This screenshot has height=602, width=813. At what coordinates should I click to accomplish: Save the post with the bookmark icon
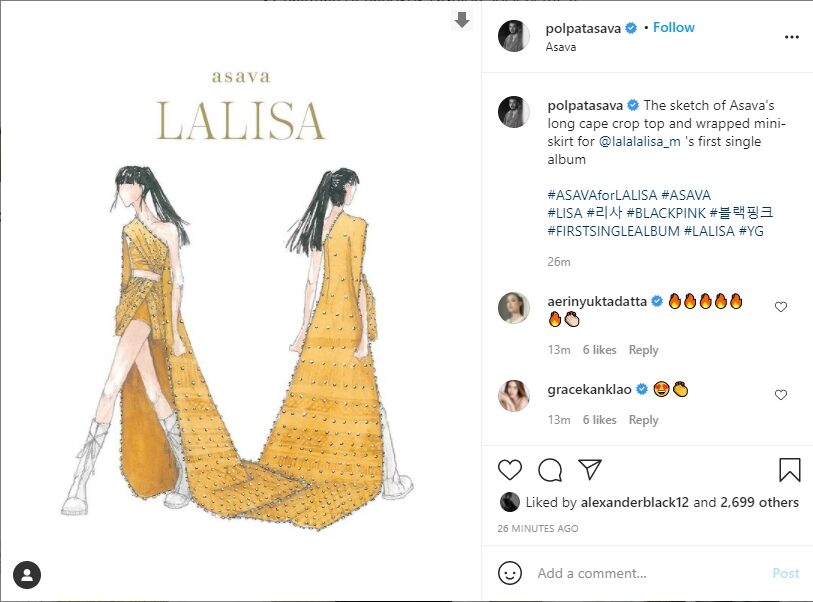coord(789,470)
